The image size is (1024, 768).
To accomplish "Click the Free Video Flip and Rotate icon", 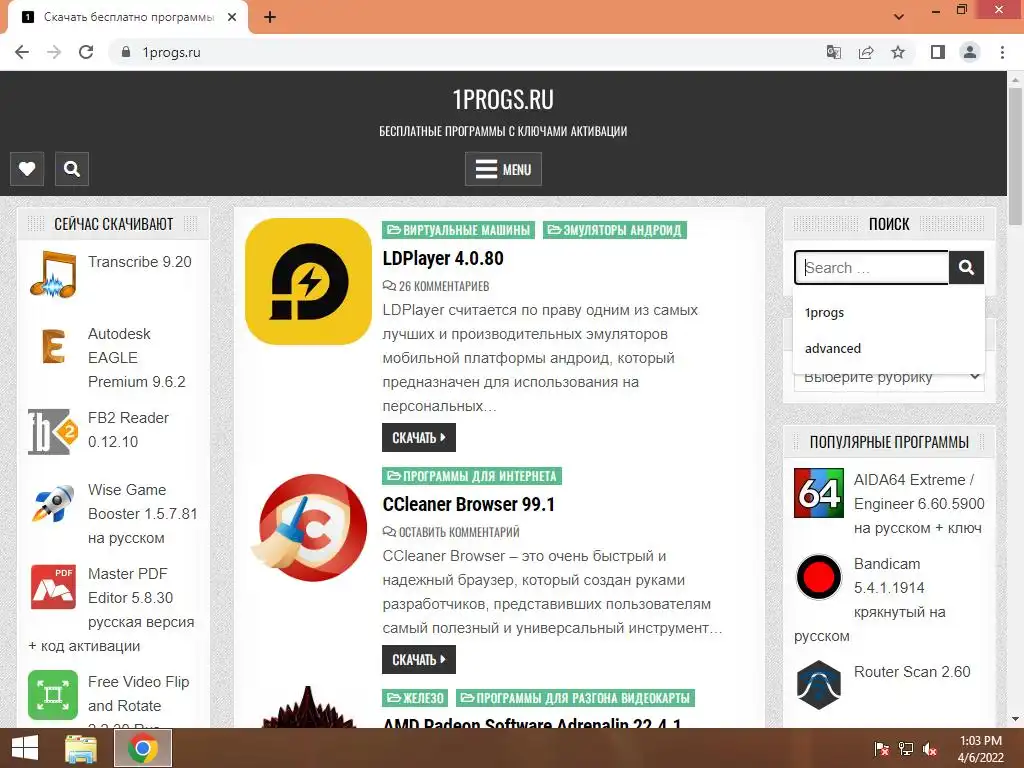I will pos(53,695).
